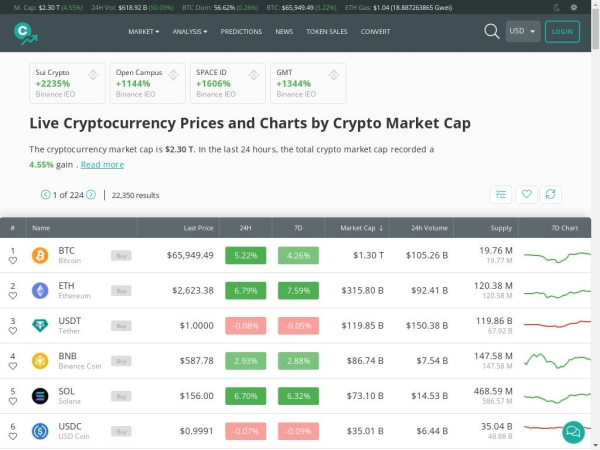The width and height of the screenshot is (600, 450).
Task: Open the search magnifier icon
Action: click(x=492, y=31)
